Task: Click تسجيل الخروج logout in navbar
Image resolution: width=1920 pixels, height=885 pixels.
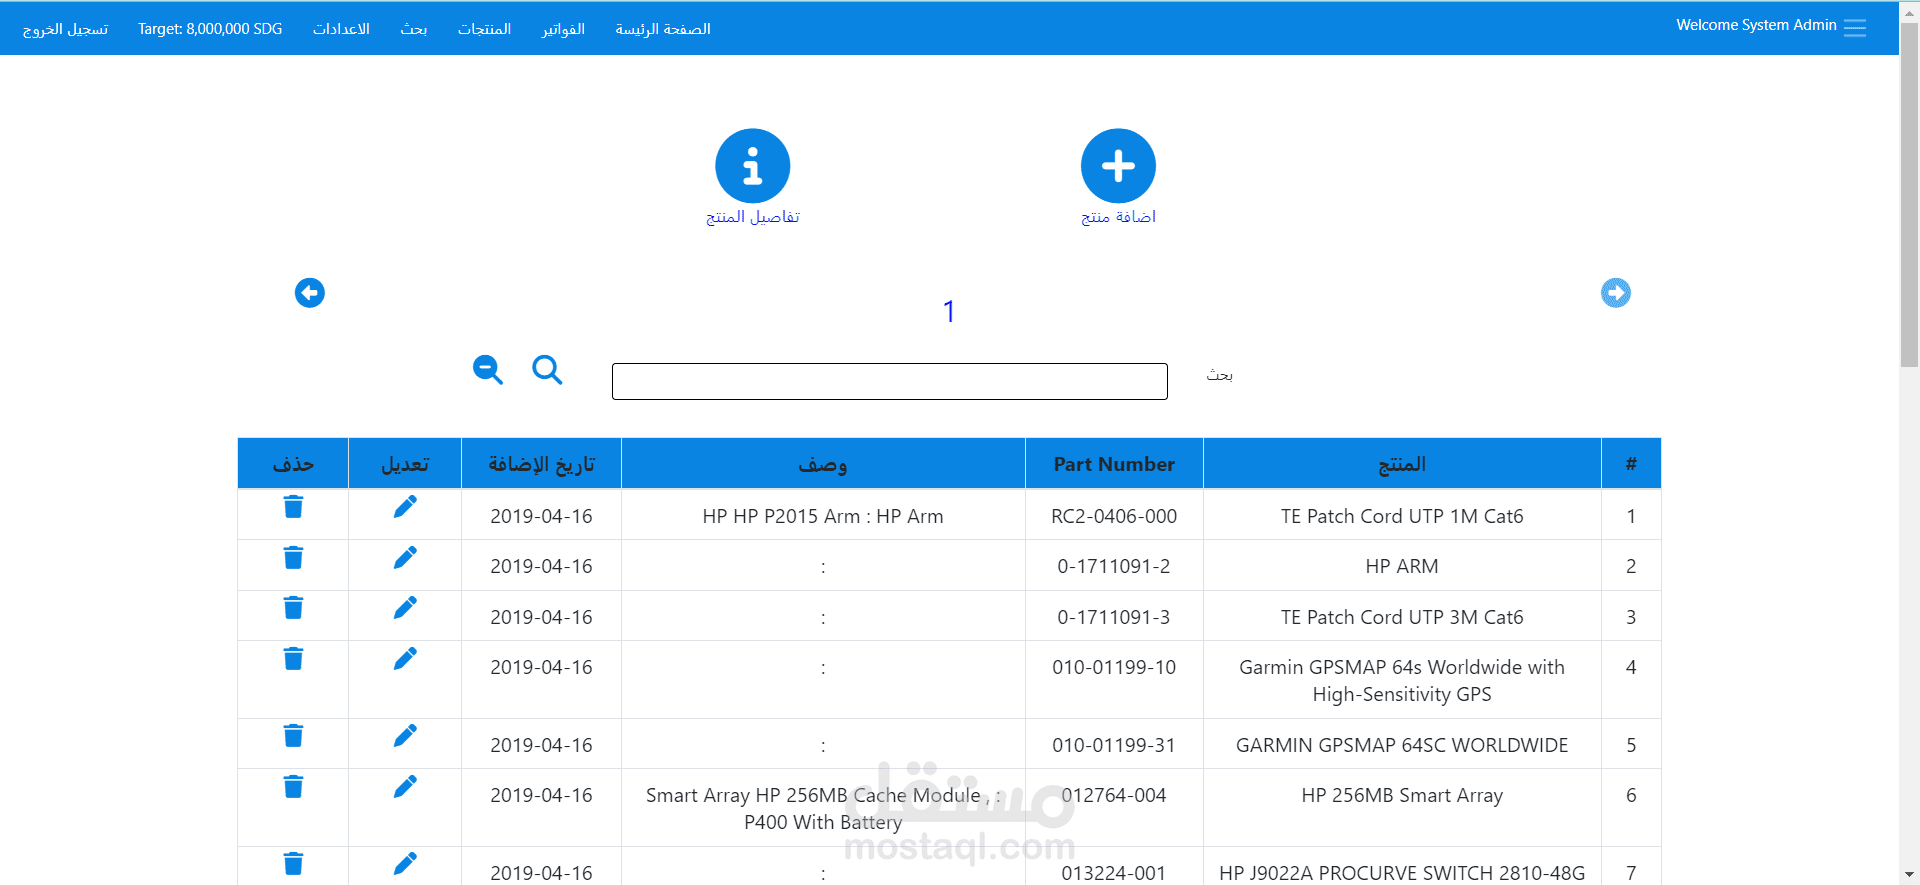Action: click(x=65, y=29)
